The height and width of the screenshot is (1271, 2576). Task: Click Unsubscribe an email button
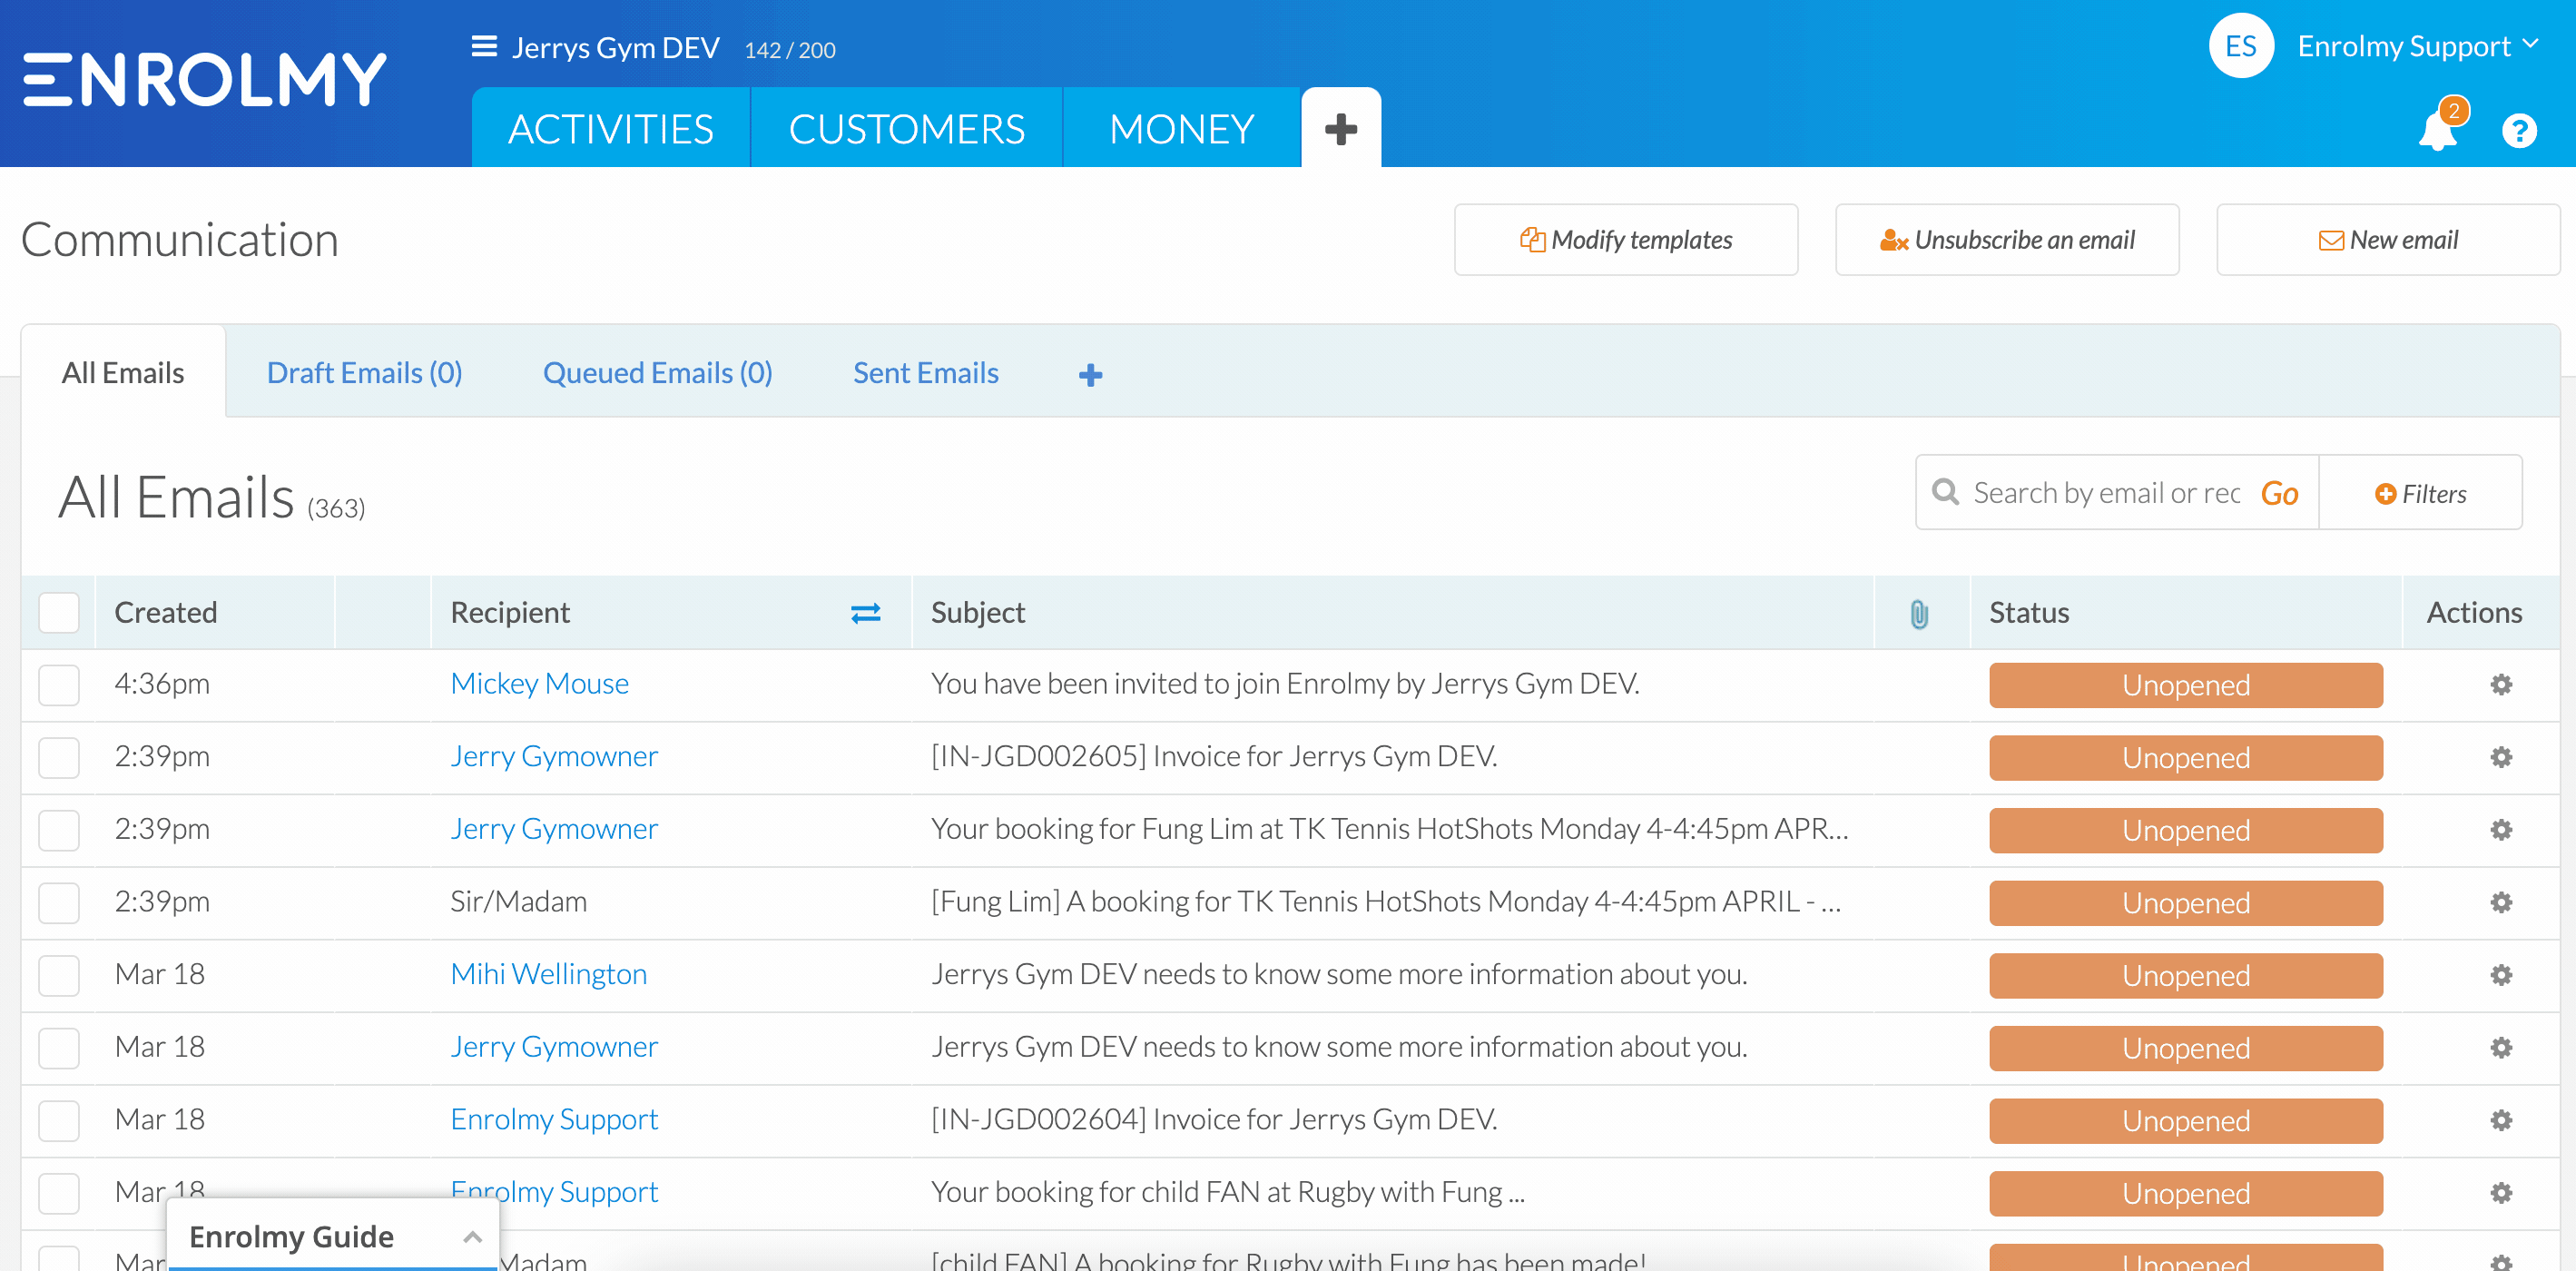[2006, 240]
